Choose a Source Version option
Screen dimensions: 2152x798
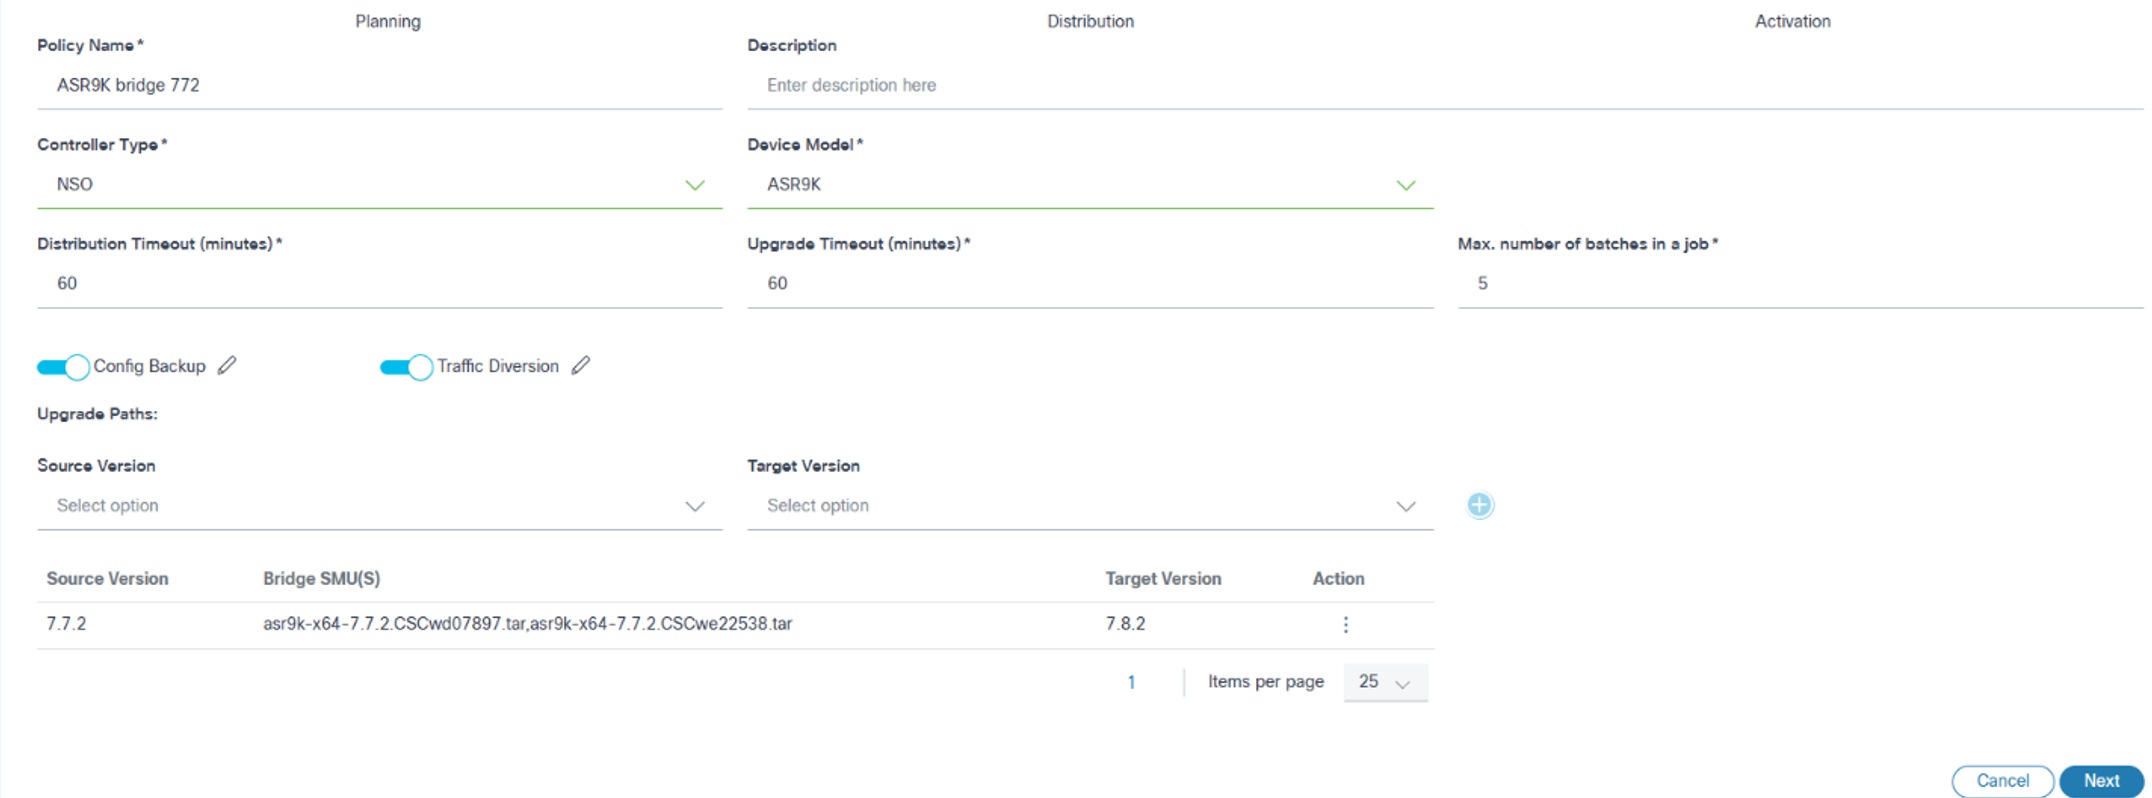(x=379, y=506)
